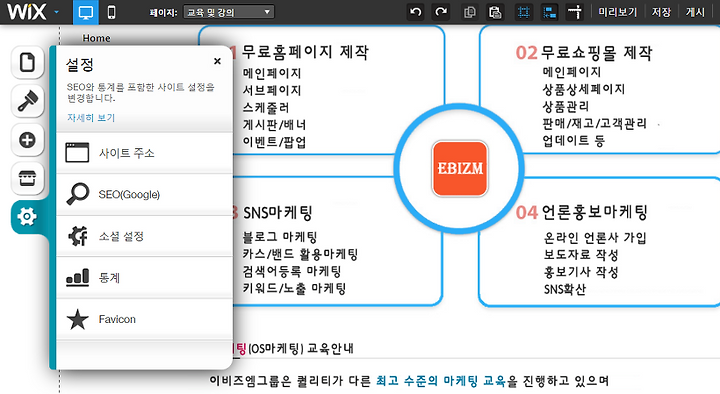Click the SNS확산 text line

(x=565, y=289)
